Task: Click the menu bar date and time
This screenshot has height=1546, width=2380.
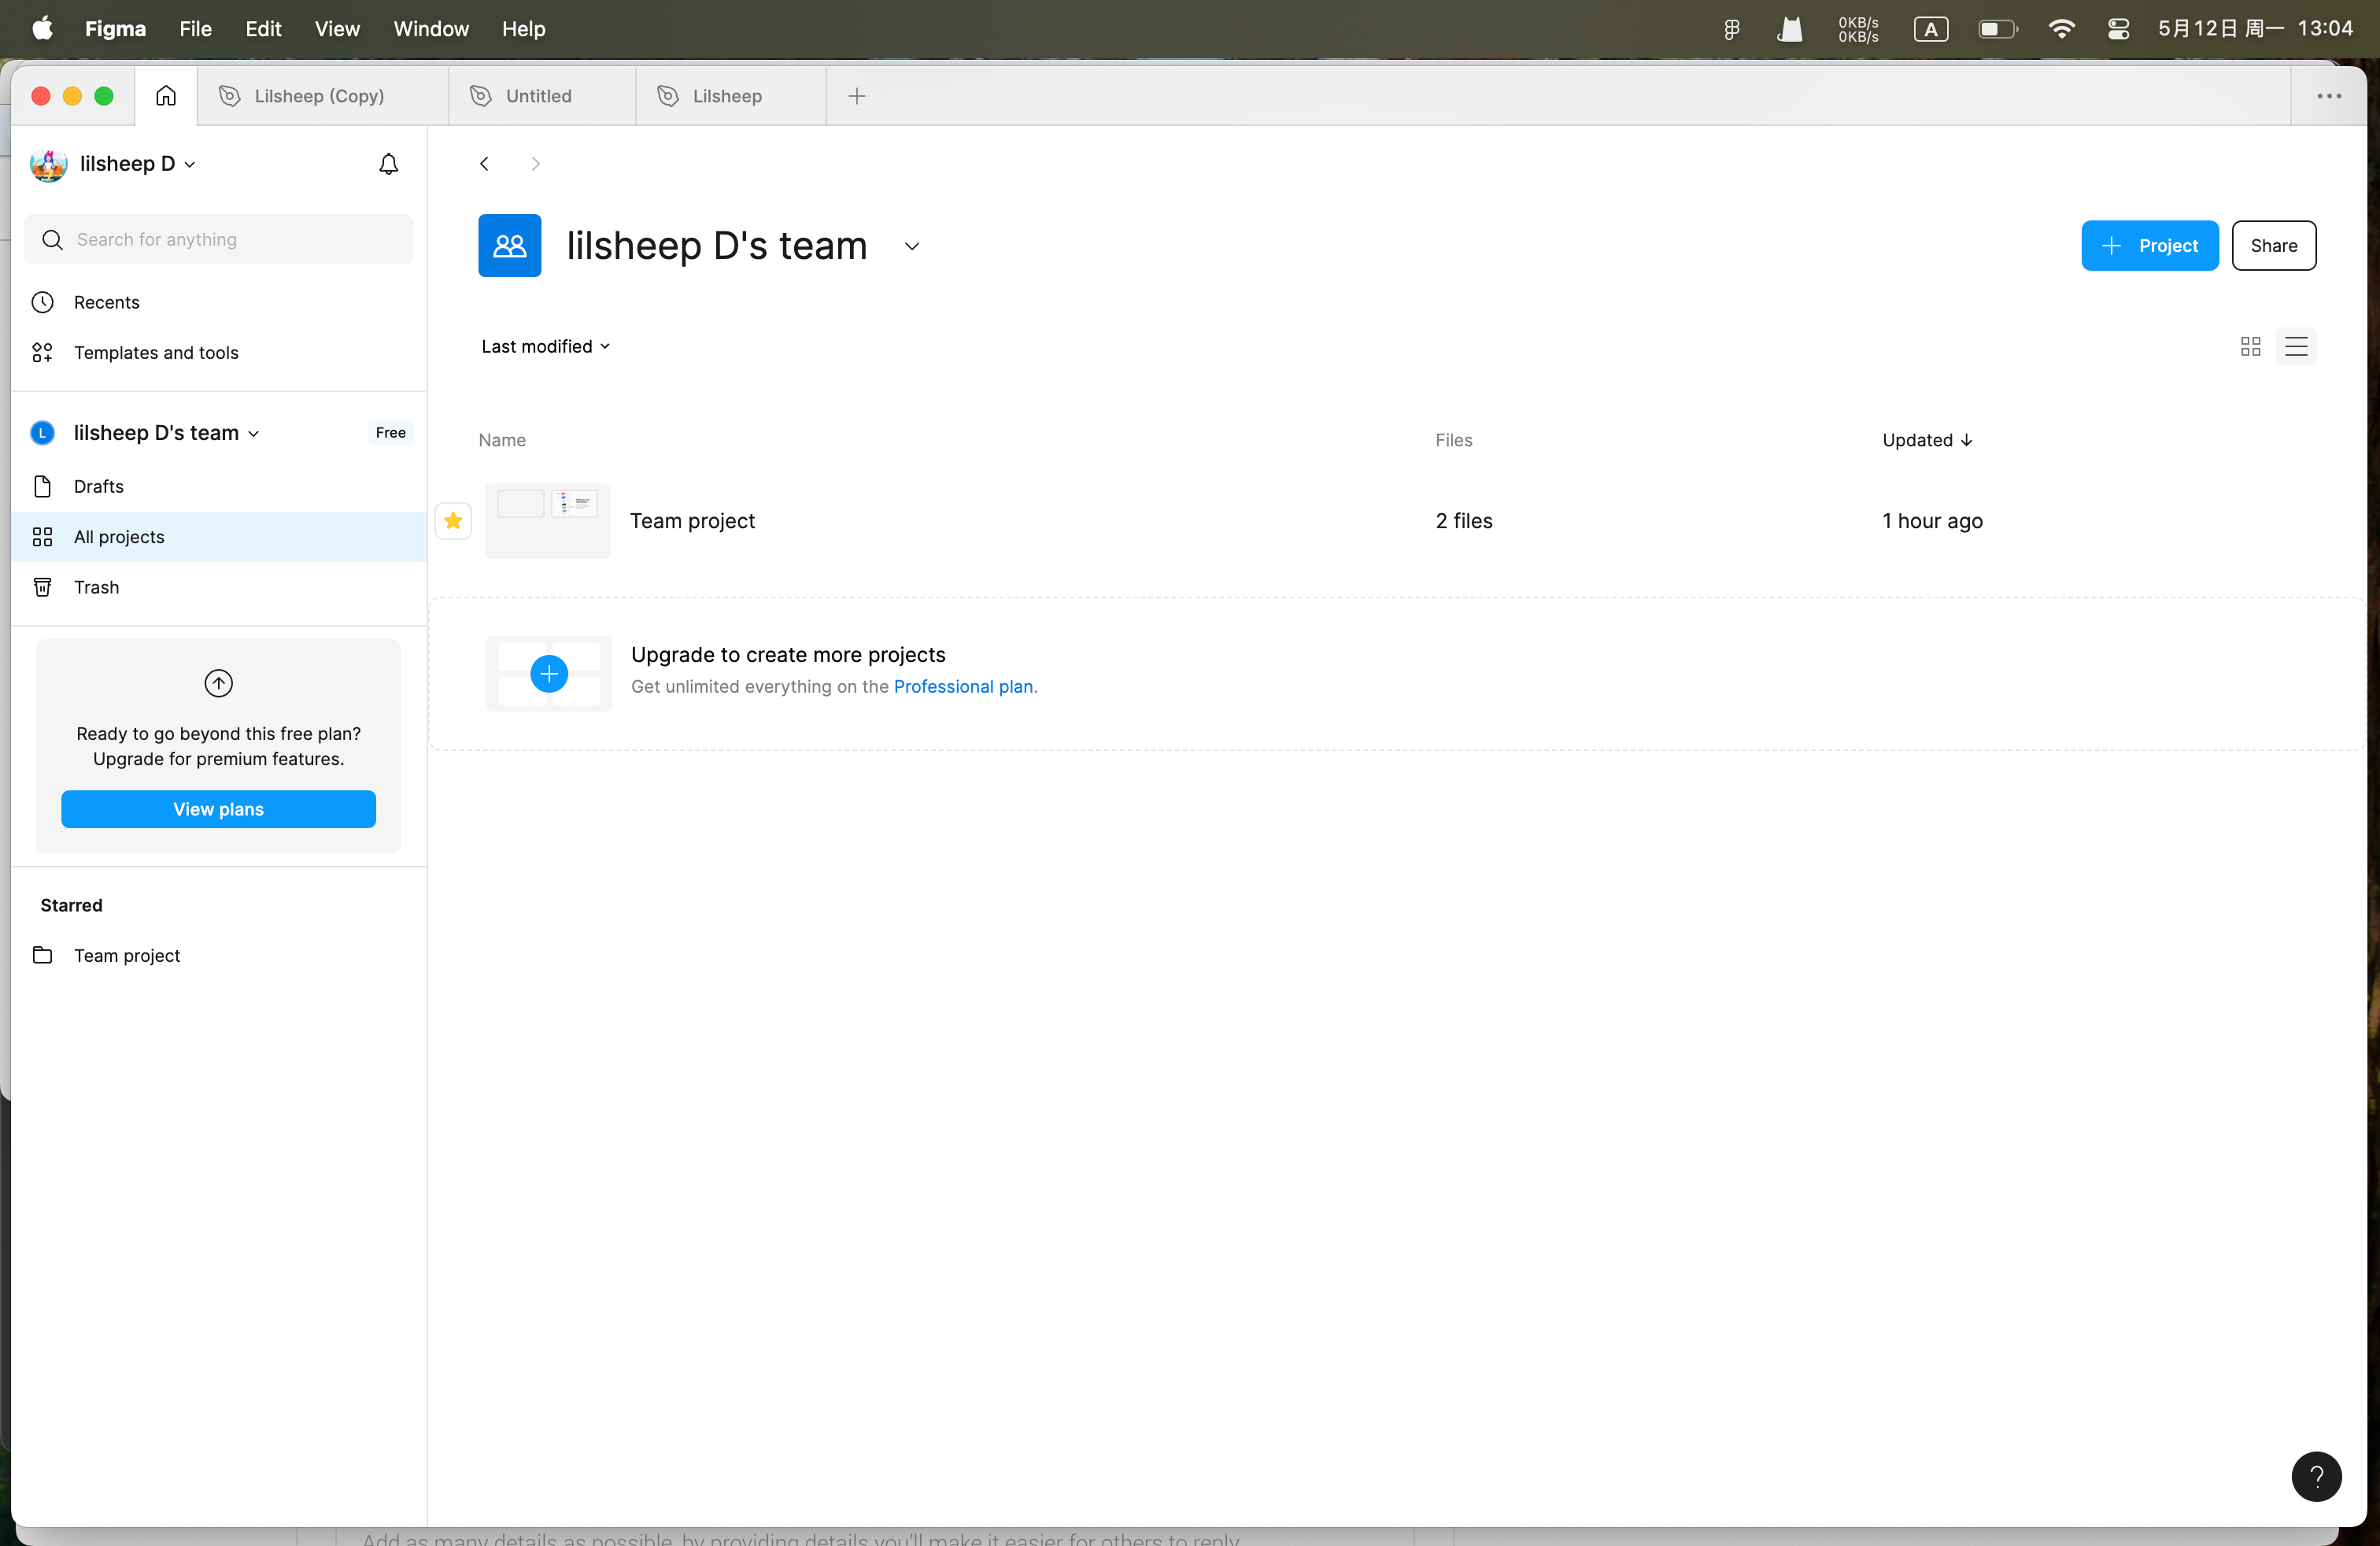Action: (x=2255, y=28)
